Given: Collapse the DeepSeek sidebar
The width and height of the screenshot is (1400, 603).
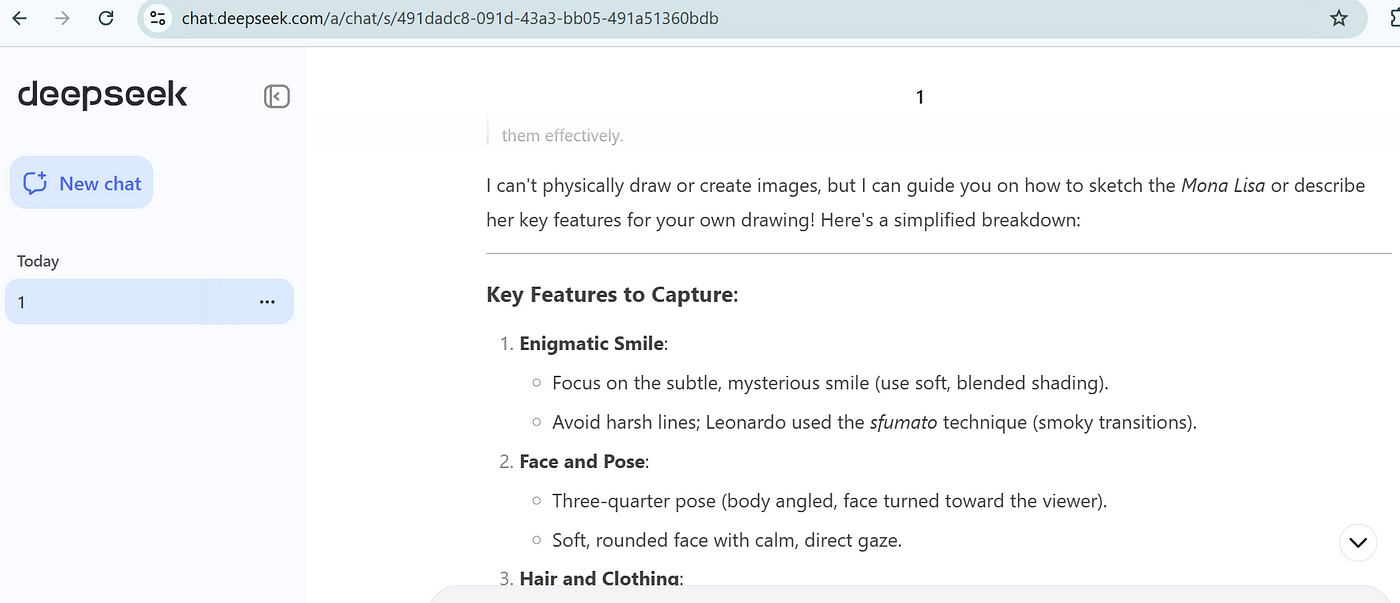Looking at the screenshot, I should click(276, 96).
